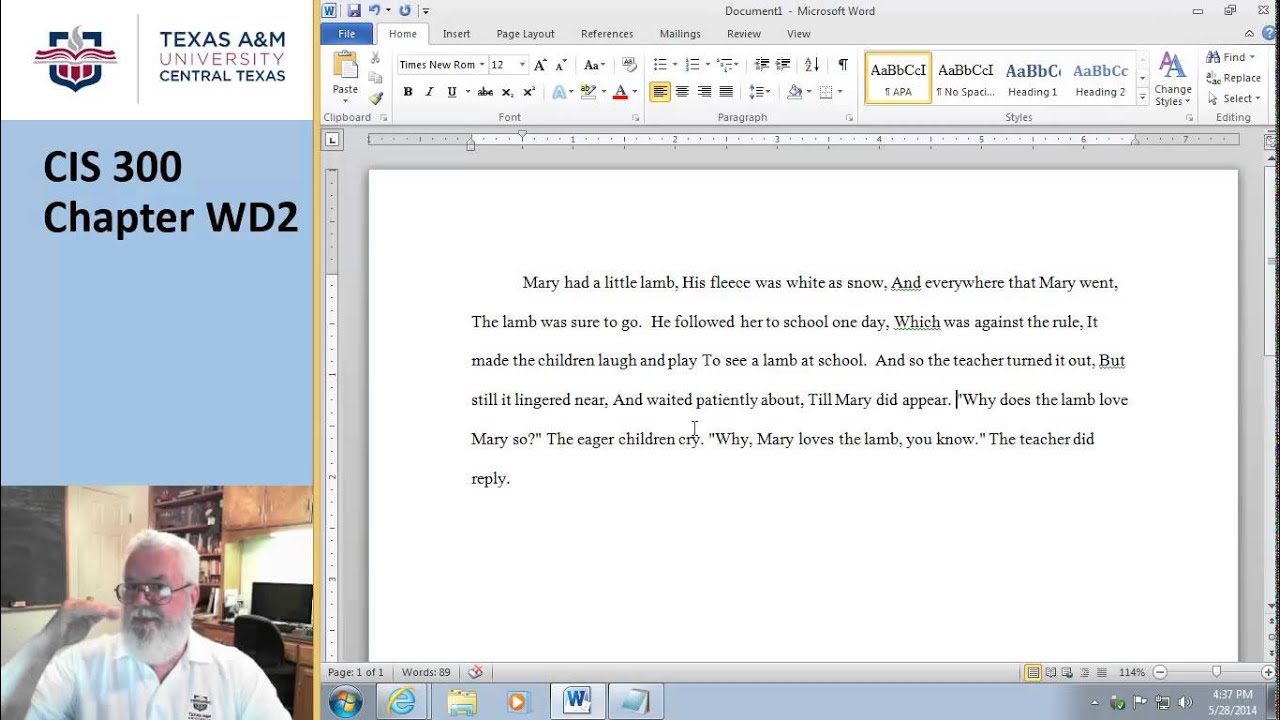This screenshot has width=1280, height=720.
Task: Click Find in the Editing group
Action: (1230, 57)
